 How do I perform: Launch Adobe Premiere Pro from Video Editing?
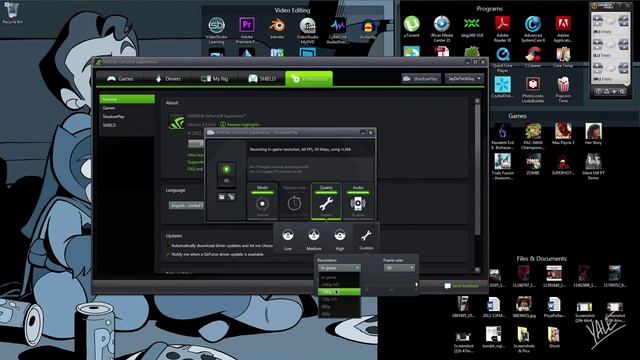pyautogui.click(x=246, y=30)
